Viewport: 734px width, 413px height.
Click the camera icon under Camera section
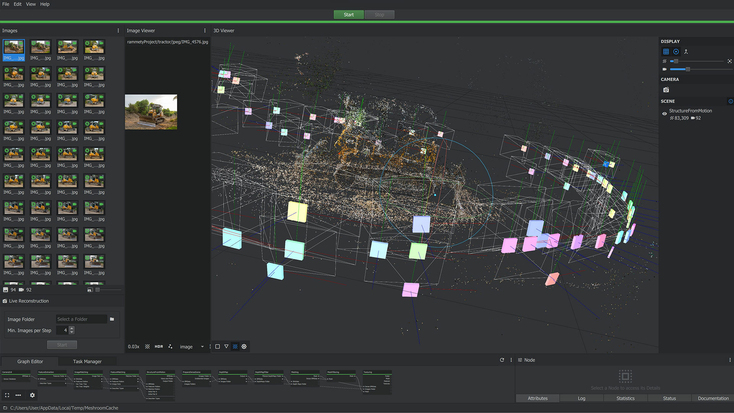[666, 90]
